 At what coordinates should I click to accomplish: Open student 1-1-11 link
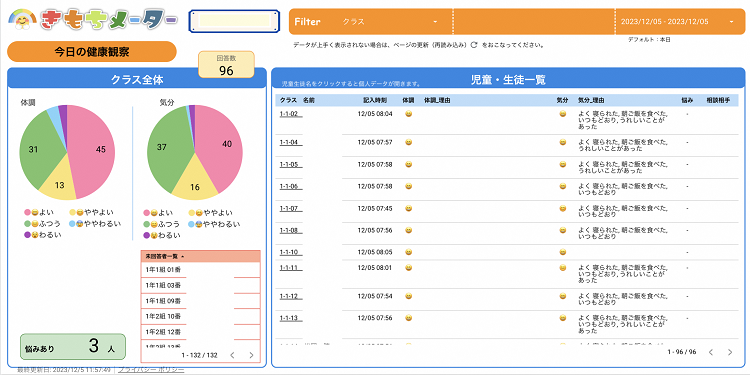[290, 268]
